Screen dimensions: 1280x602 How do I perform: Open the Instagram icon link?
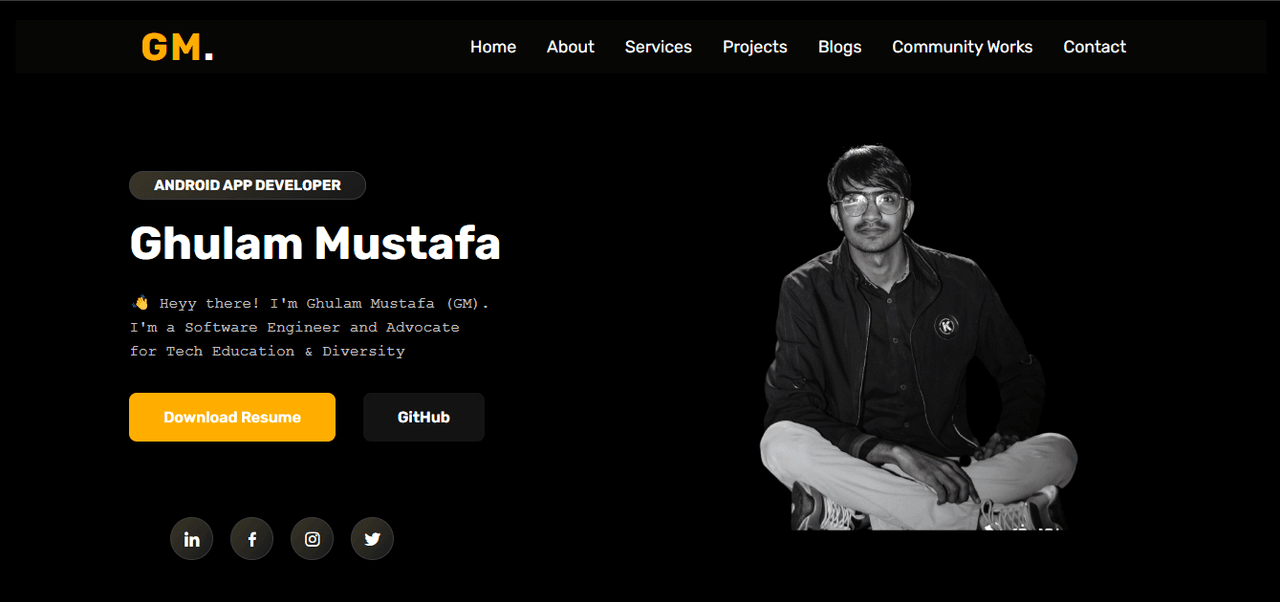[x=312, y=539]
